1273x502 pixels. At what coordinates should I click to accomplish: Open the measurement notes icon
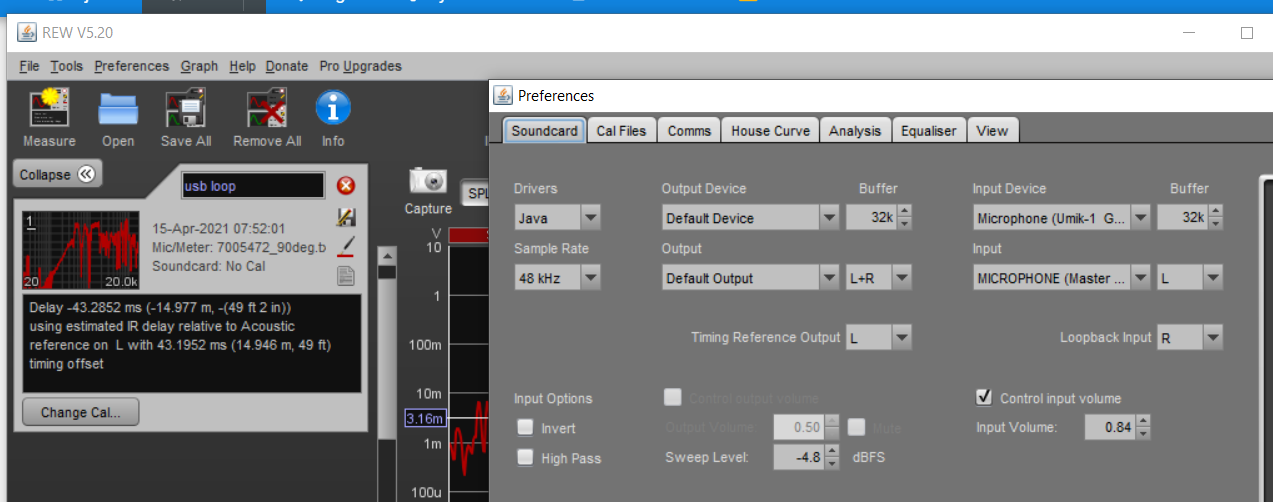[x=346, y=276]
